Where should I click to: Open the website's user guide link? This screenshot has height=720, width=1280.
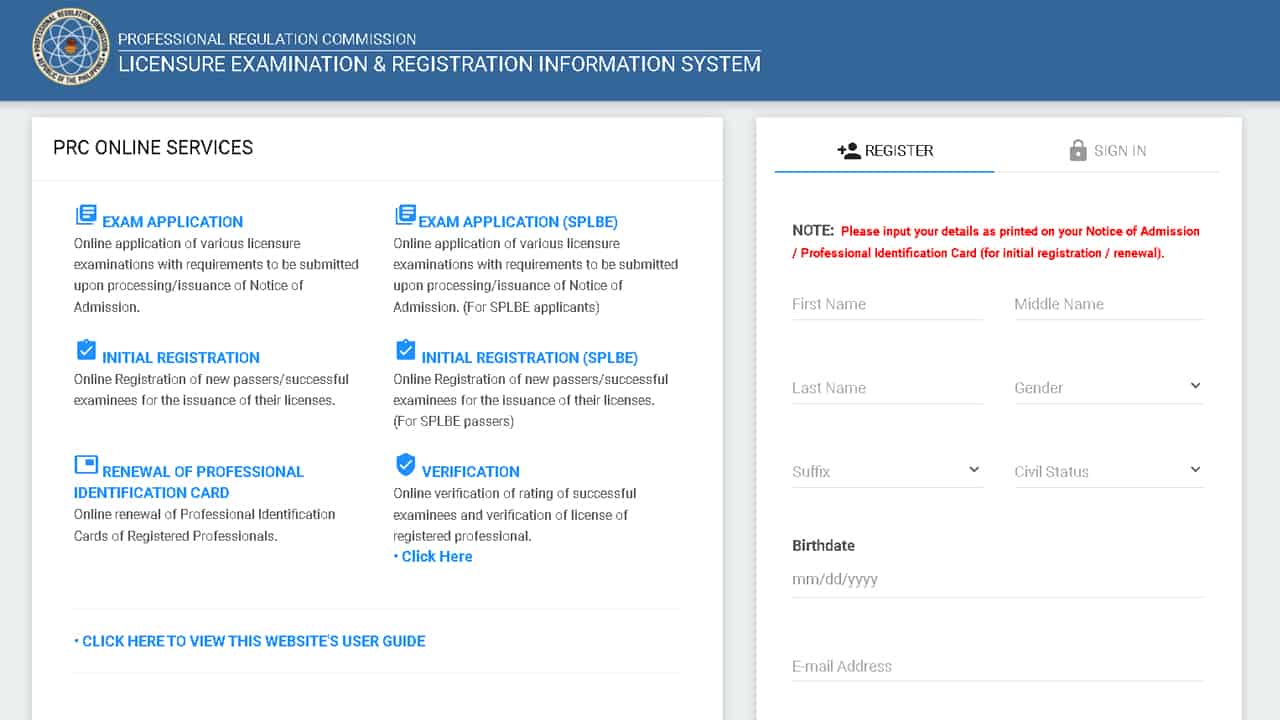(250, 641)
